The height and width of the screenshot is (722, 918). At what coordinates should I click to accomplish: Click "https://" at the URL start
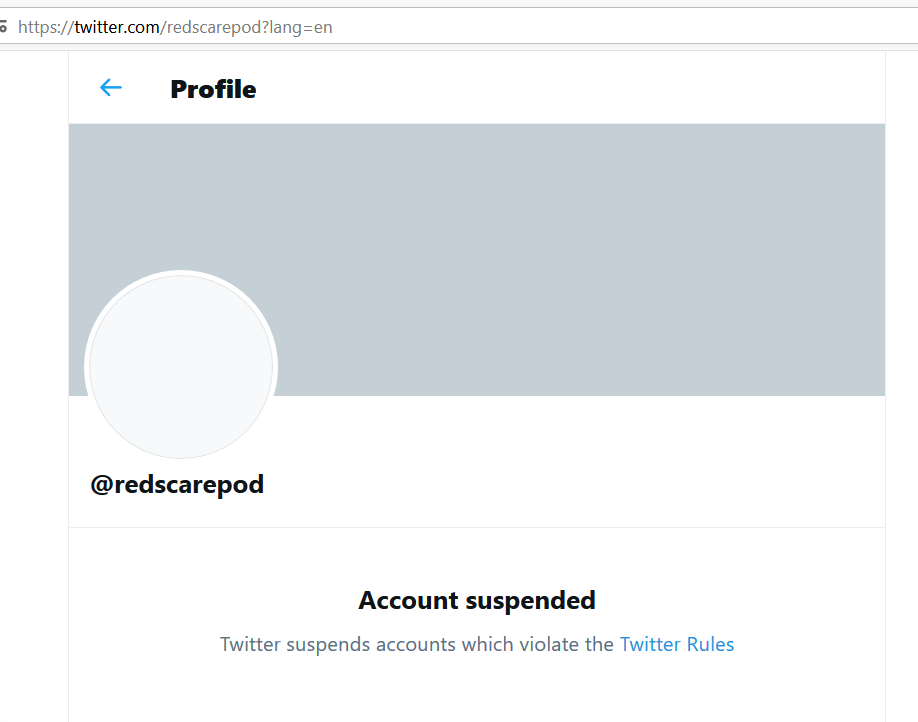[45, 27]
